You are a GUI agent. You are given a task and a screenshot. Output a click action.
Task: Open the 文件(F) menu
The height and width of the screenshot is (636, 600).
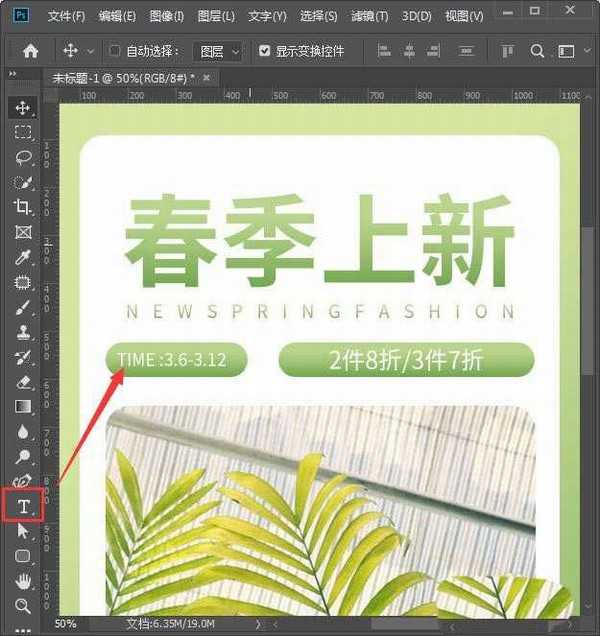[66, 17]
